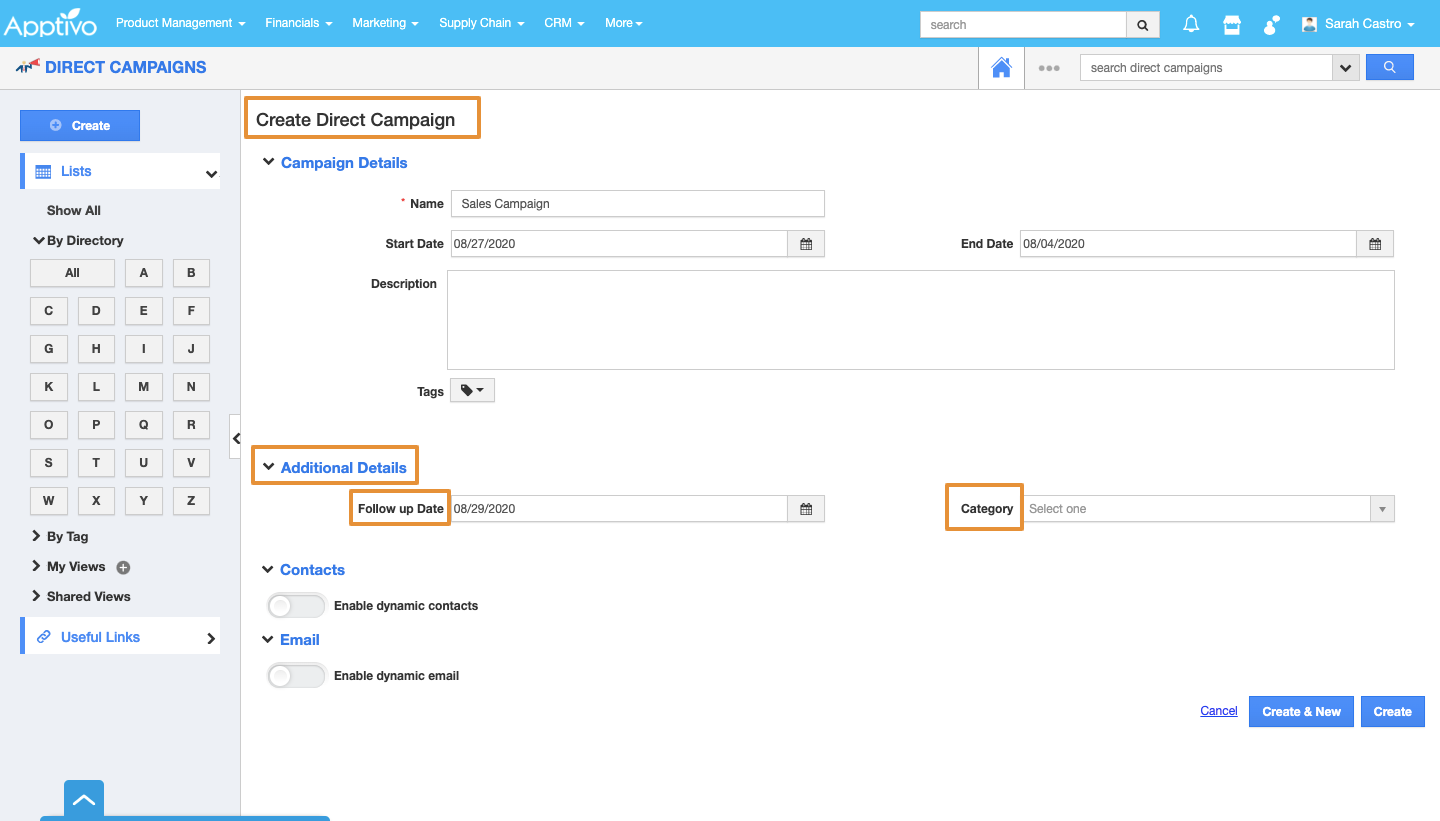Open the Marketing menu

(385, 23)
